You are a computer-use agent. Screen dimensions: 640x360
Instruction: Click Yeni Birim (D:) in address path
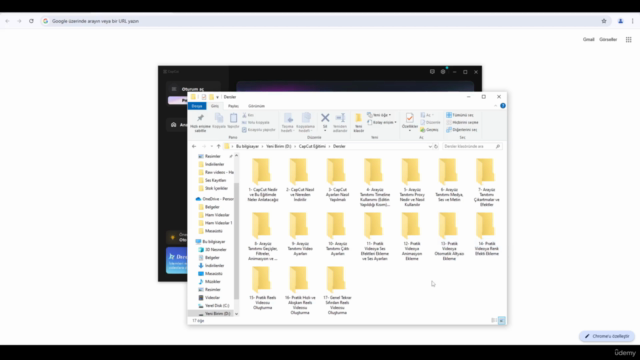click(279, 146)
